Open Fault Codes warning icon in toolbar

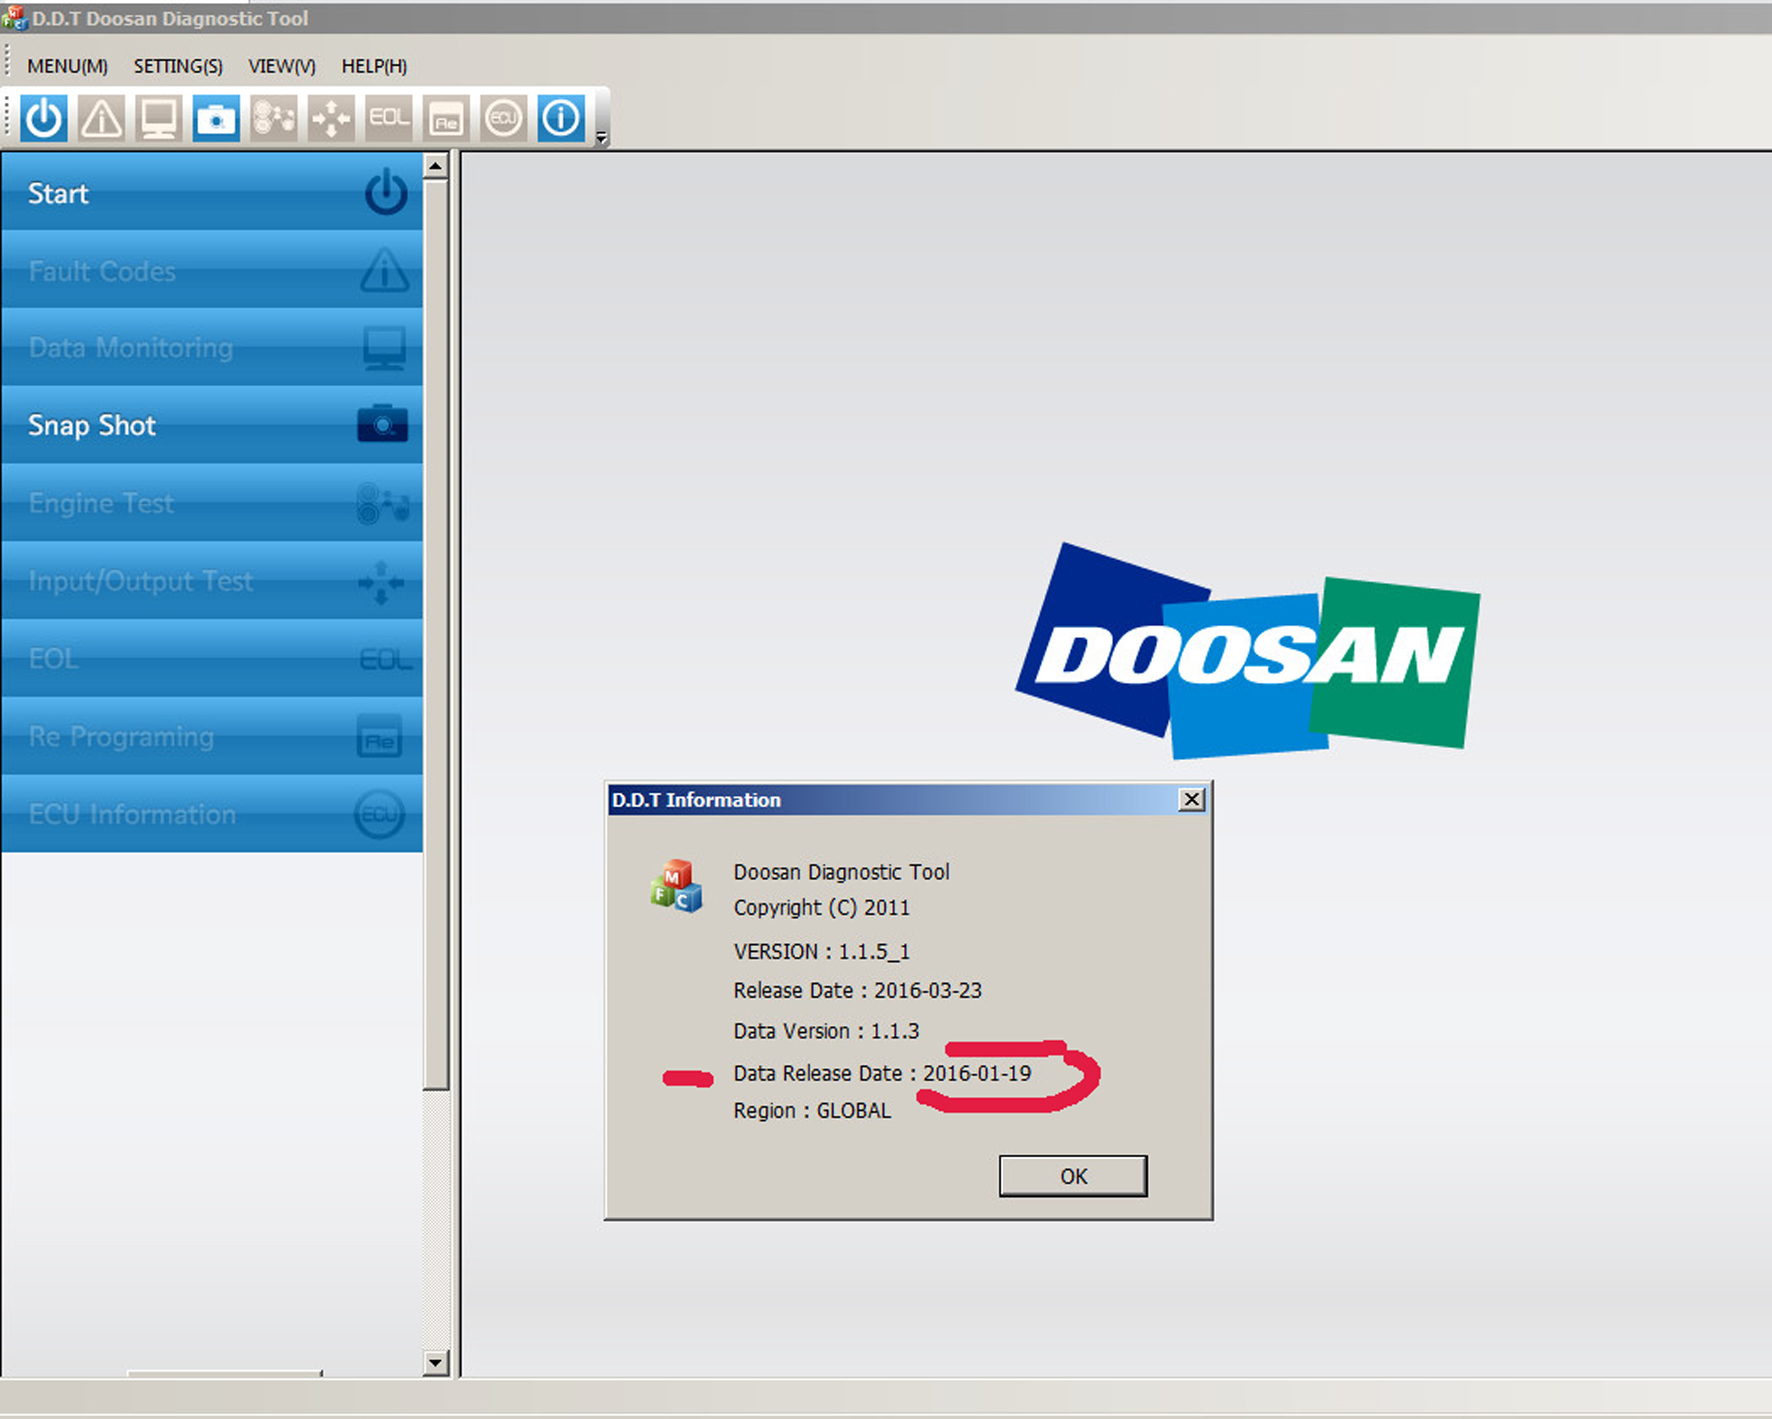pos(101,119)
